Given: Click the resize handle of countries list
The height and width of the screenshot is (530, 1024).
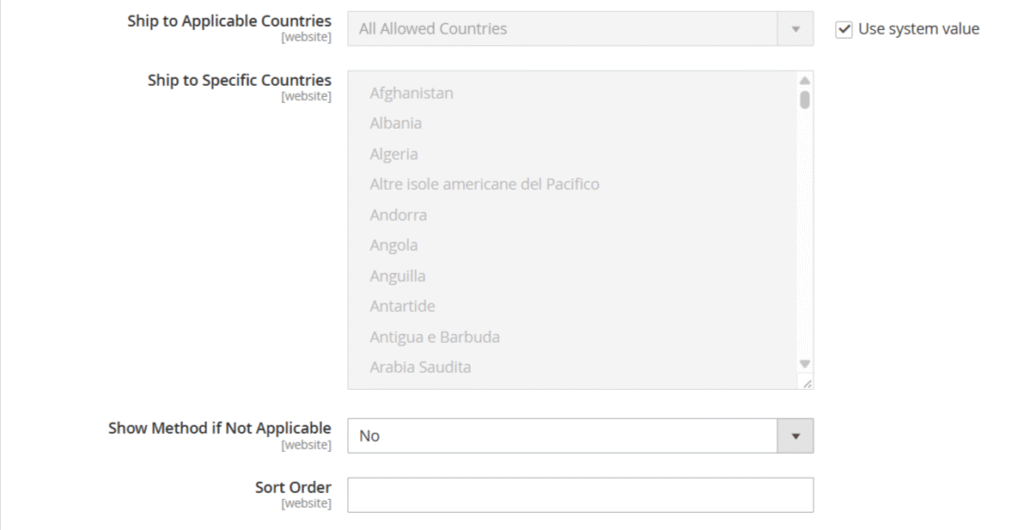Looking at the screenshot, I should coord(807,383).
